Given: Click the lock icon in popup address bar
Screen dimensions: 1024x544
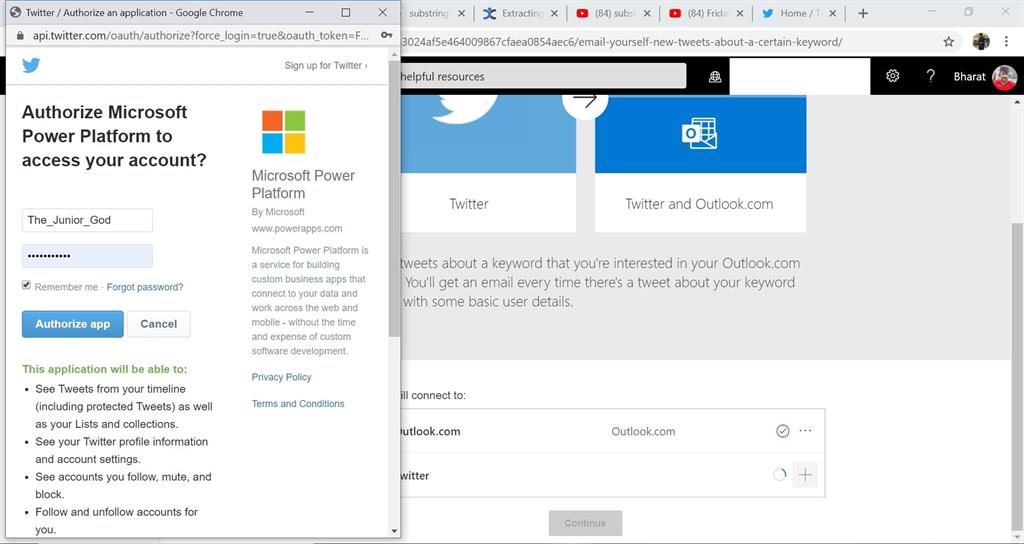Looking at the screenshot, I should click(20, 35).
